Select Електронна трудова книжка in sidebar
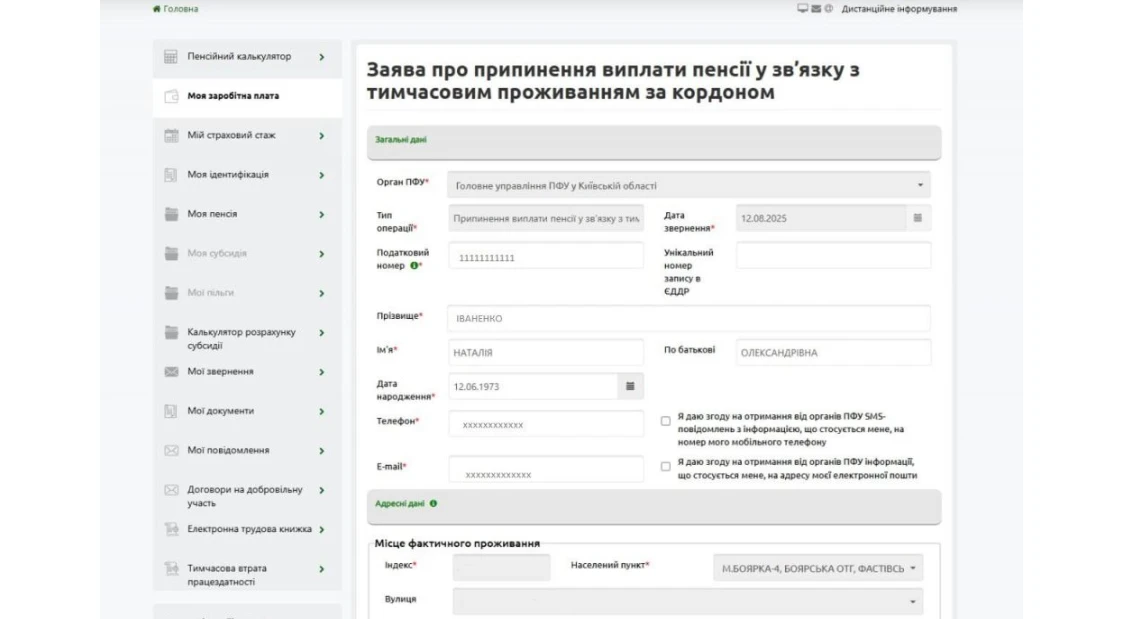The height and width of the screenshot is (619, 1129). (x=249, y=529)
